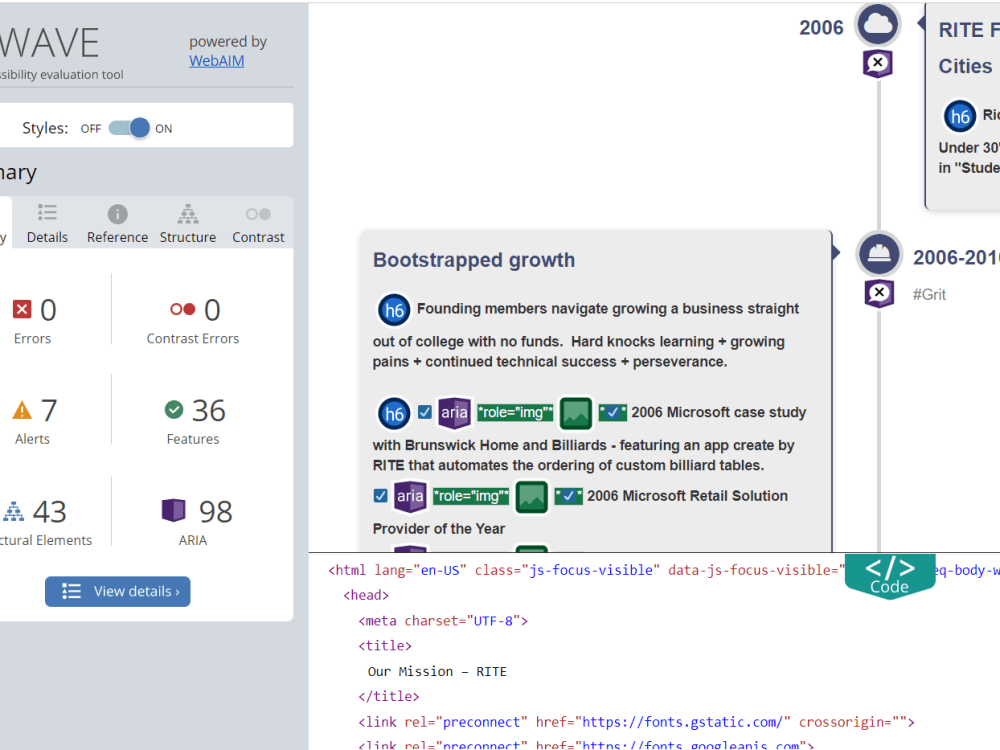Click the blue checkbox in Microsoft case study row
The height and width of the screenshot is (750, 1000).
425,412
